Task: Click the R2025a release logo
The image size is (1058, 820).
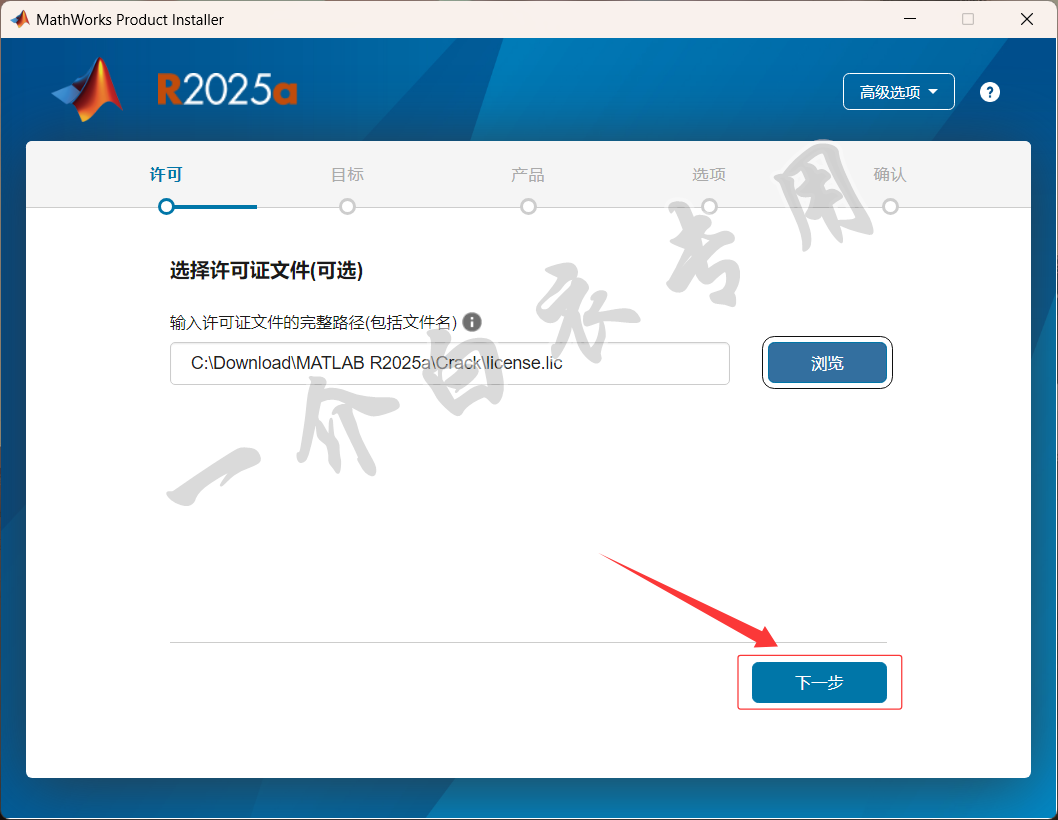Action: coord(227,90)
